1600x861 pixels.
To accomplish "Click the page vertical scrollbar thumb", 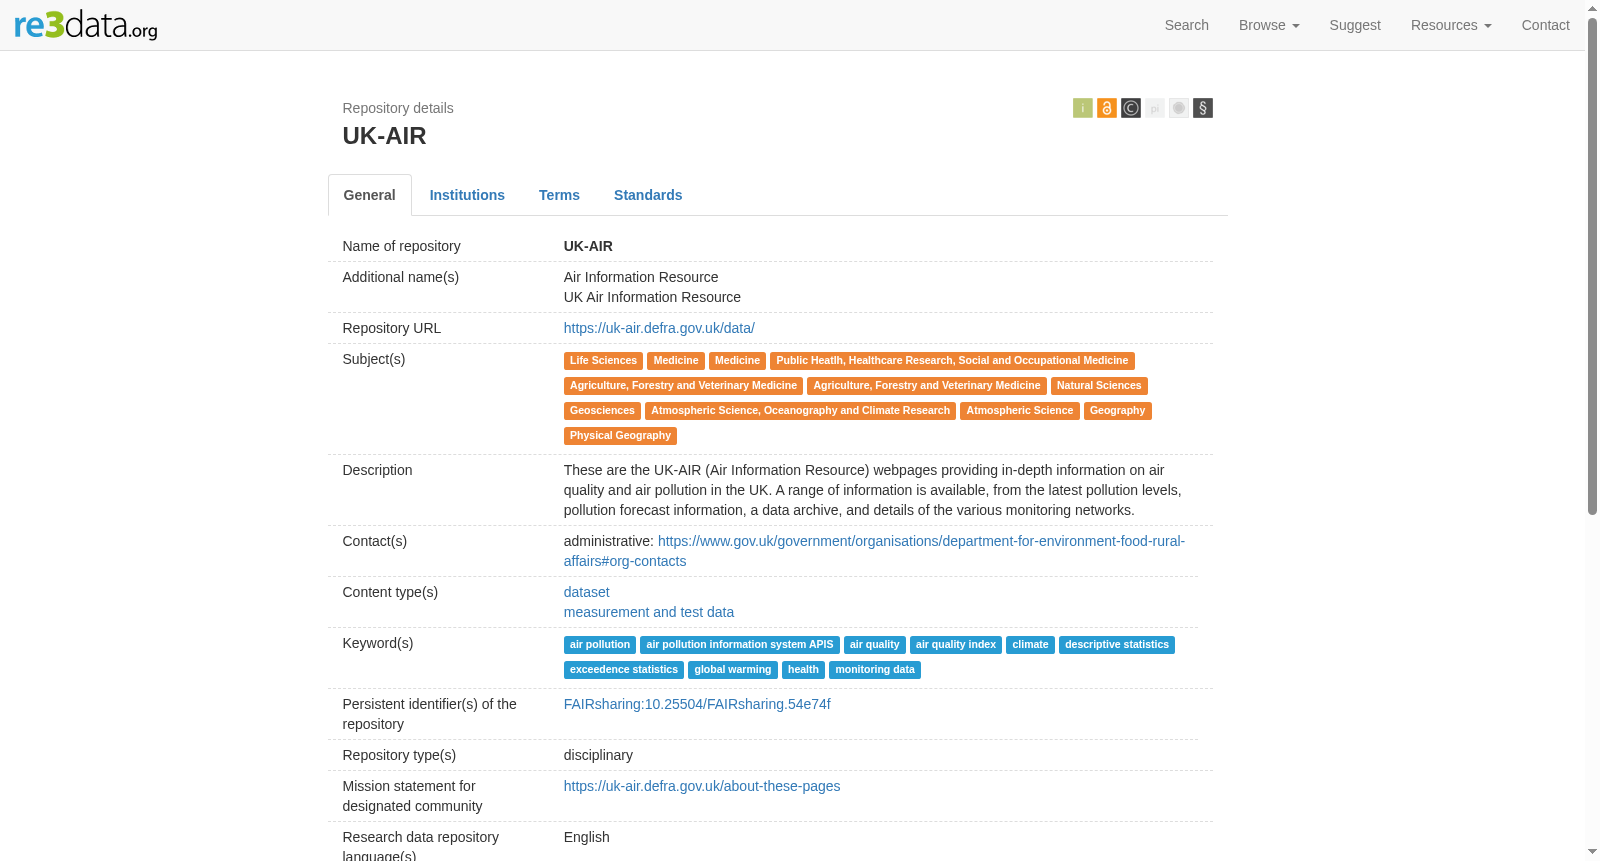I will [1592, 265].
